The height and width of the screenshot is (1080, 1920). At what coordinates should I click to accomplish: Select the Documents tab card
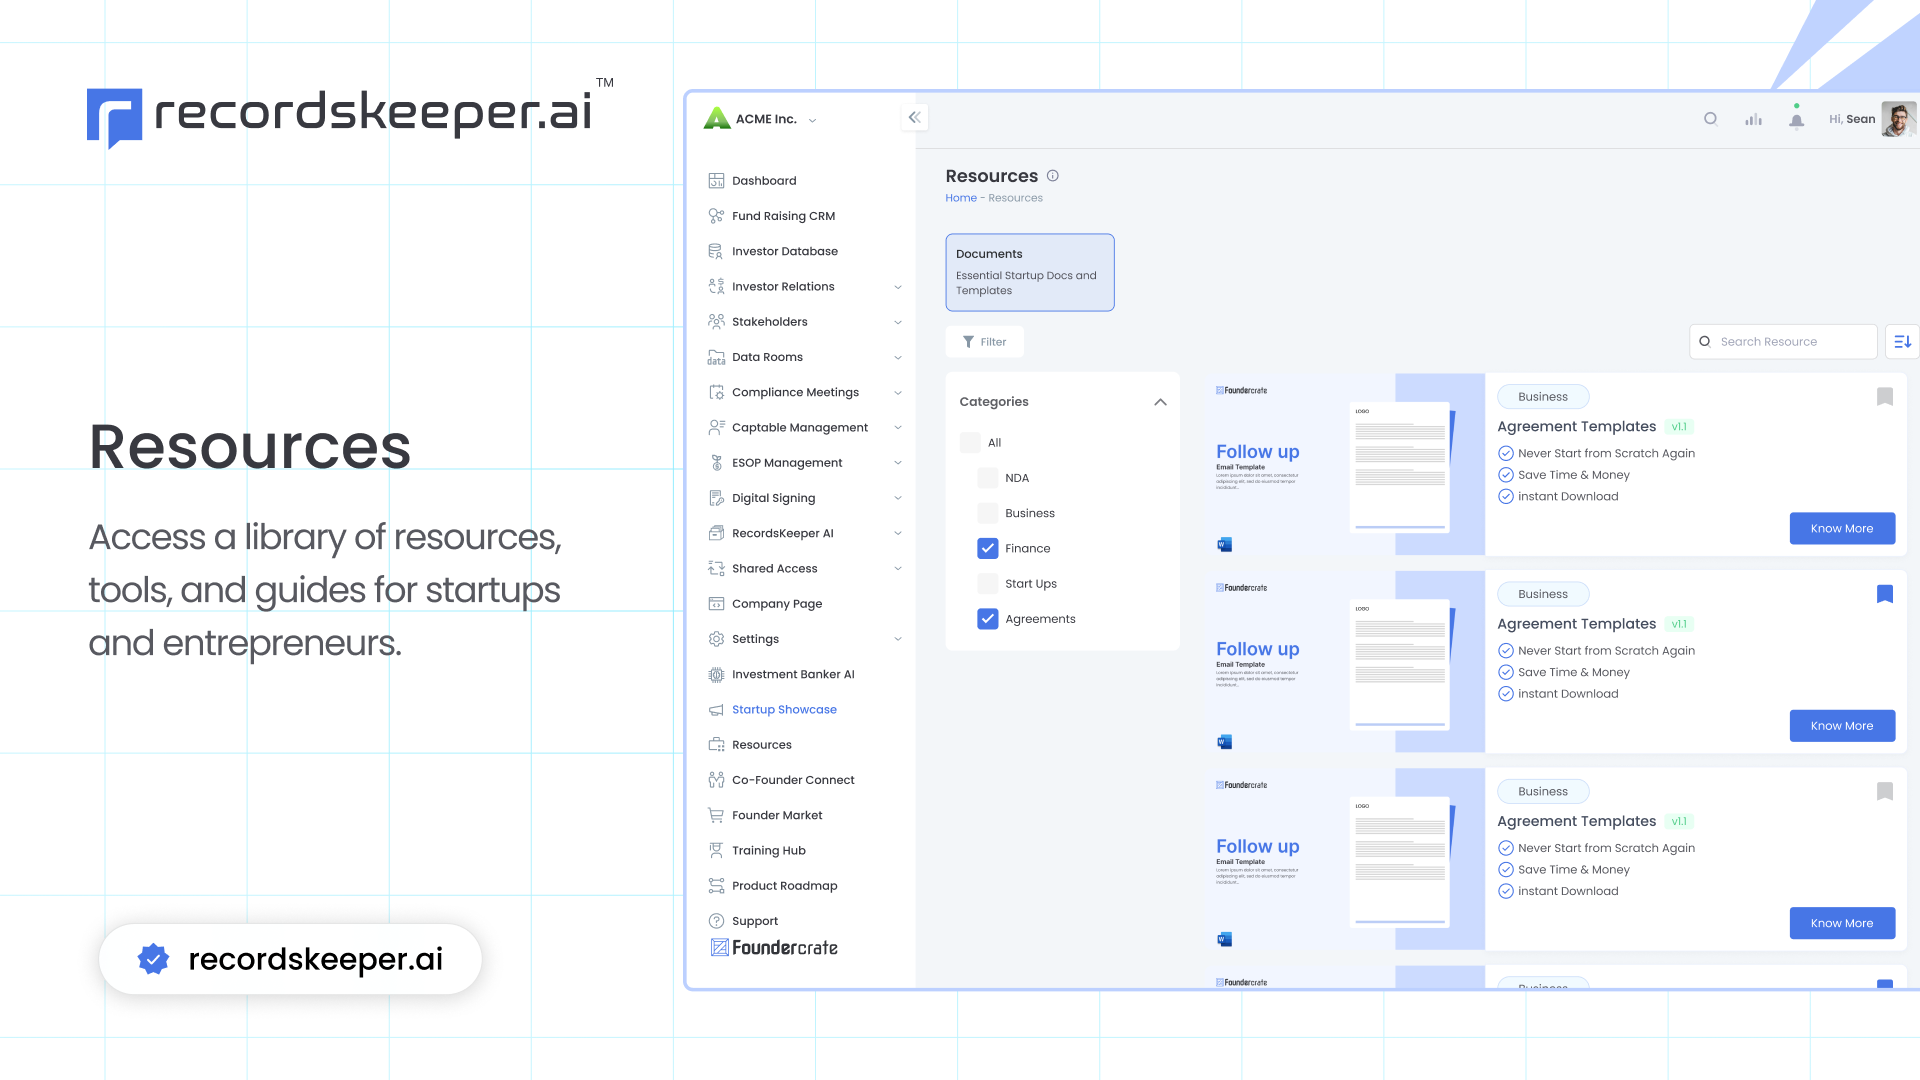pos(1030,272)
